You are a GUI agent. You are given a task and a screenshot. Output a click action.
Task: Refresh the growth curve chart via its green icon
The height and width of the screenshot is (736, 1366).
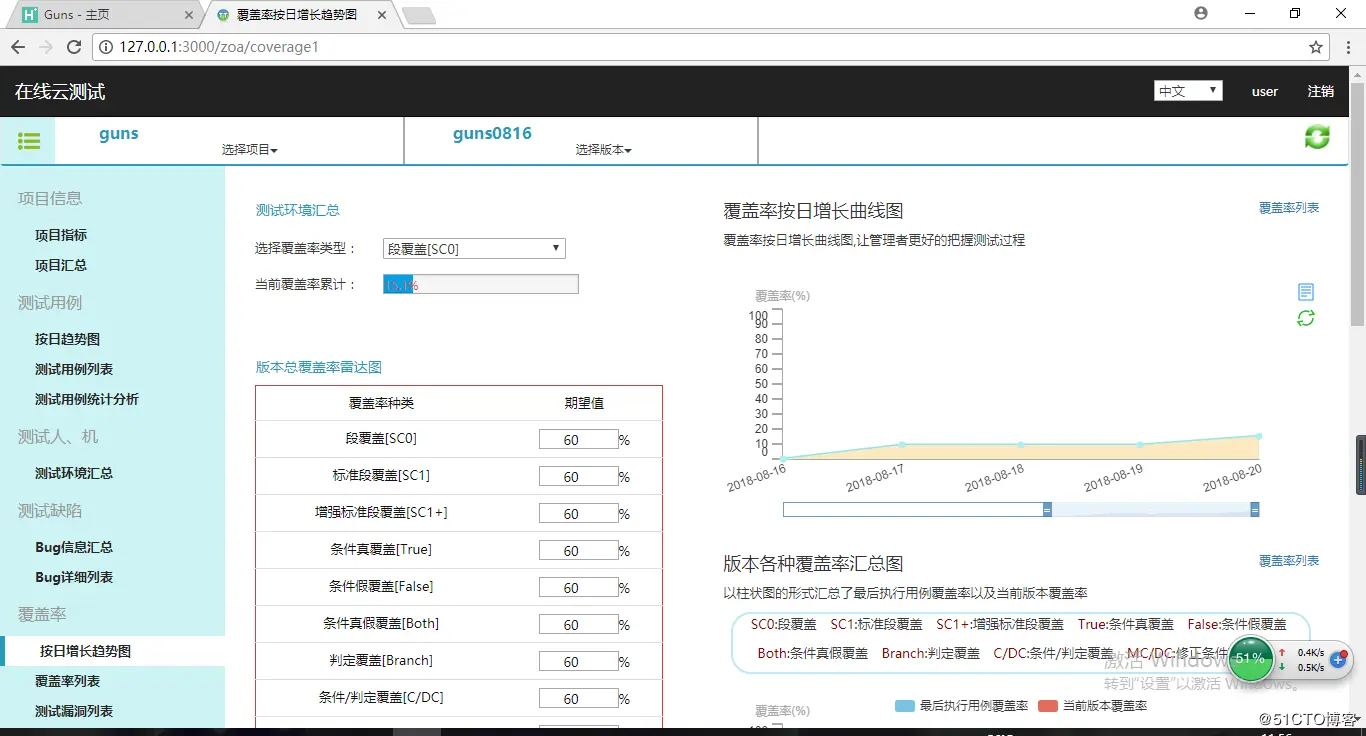pyautogui.click(x=1306, y=318)
